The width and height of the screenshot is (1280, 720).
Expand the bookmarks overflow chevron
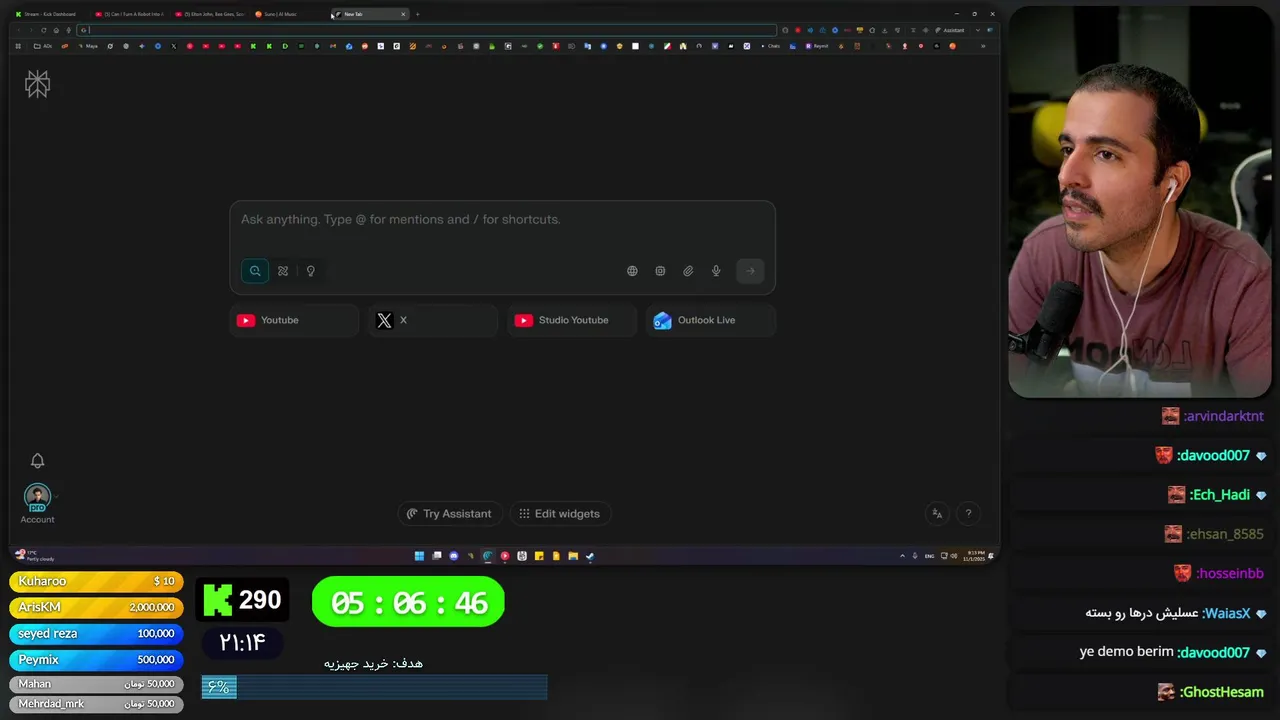(x=983, y=46)
